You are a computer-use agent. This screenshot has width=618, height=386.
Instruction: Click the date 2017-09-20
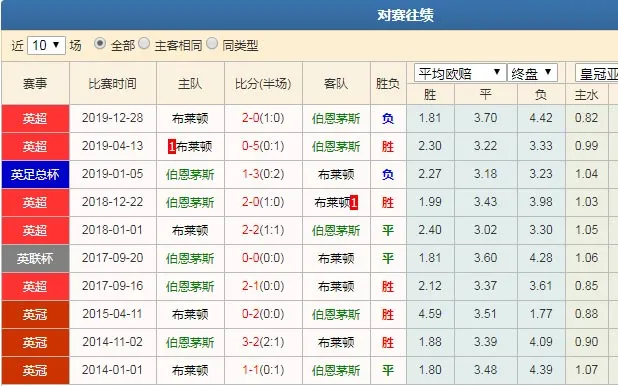pyautogui.click(x=113, y=258)
